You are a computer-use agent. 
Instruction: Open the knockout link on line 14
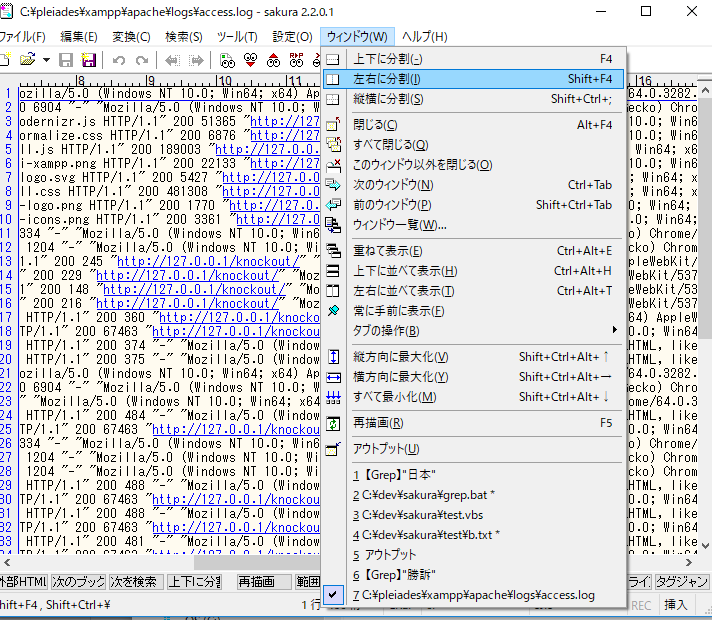pos(188,276)
